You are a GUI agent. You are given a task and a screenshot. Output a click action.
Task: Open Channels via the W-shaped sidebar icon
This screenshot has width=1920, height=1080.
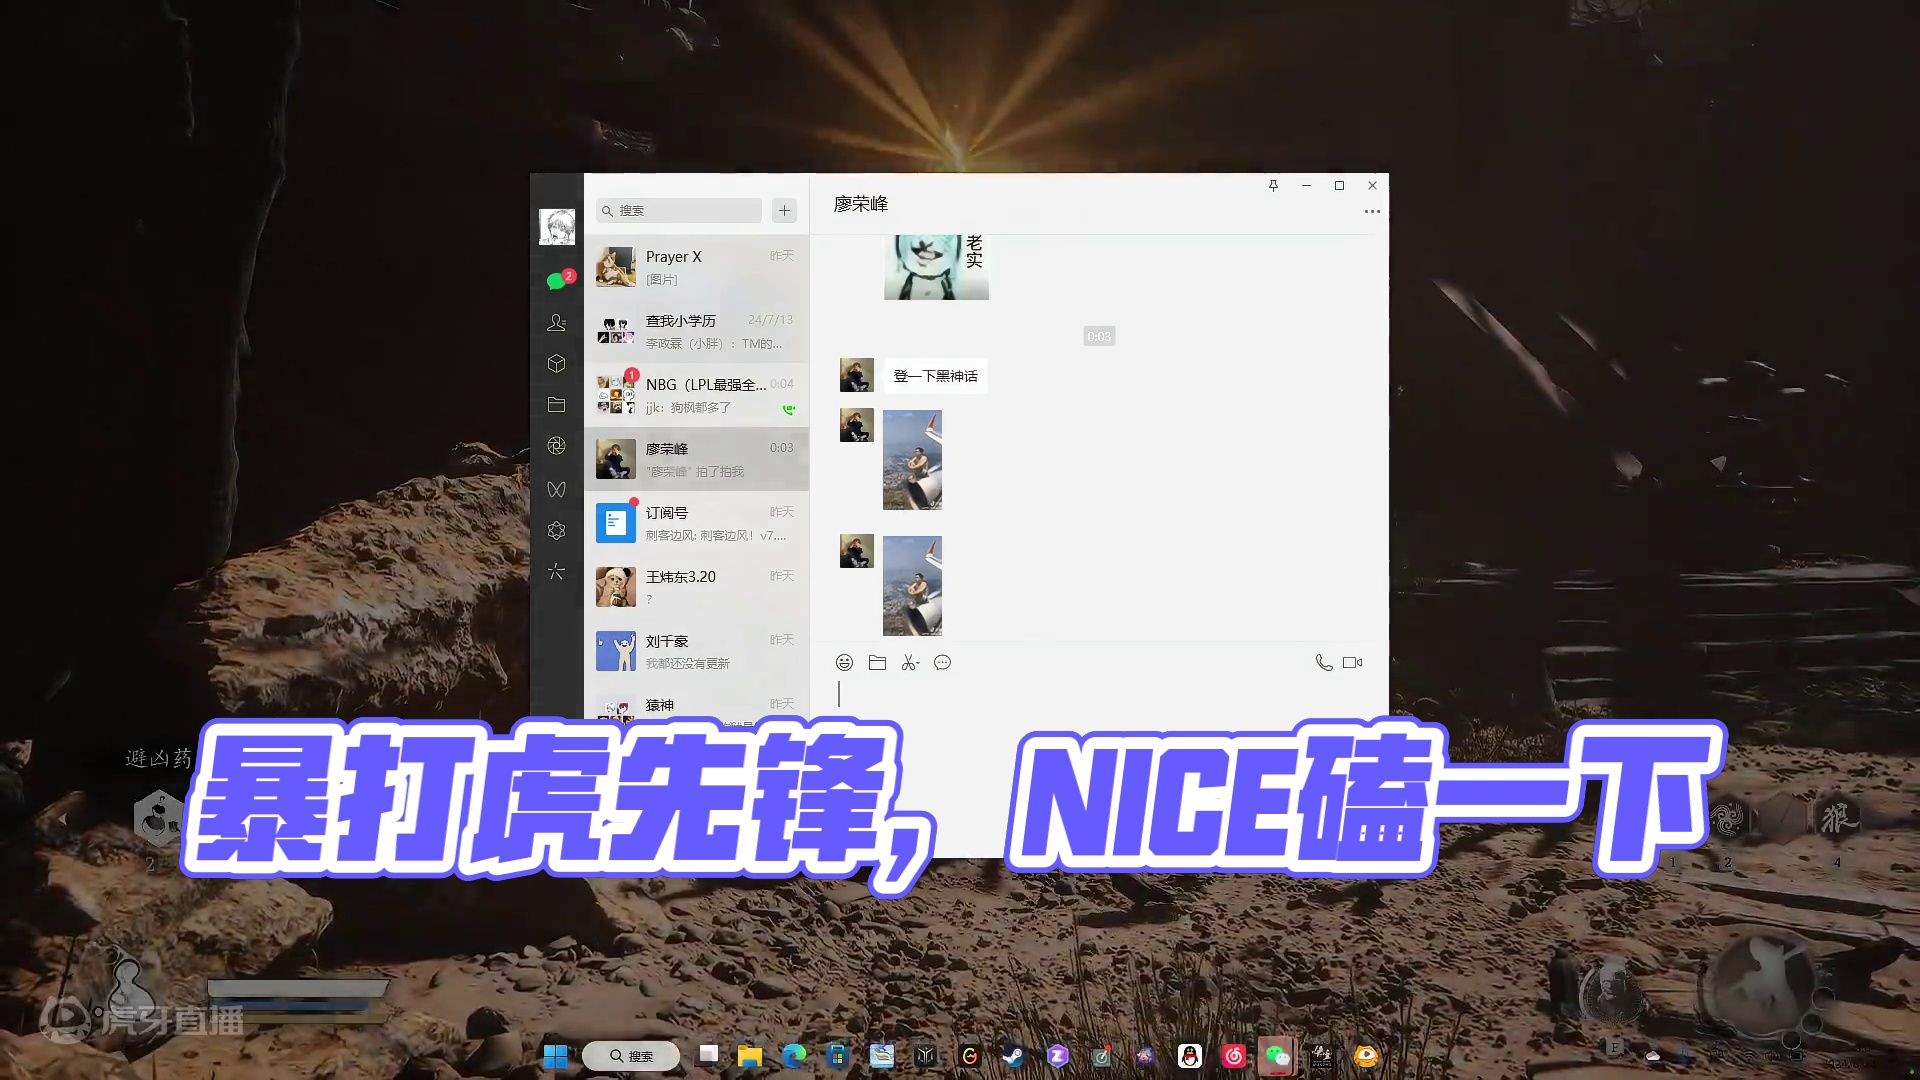[x=557, y=489]
